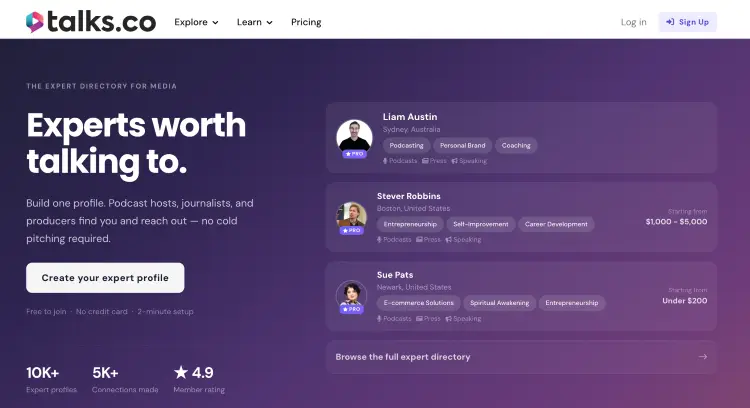This screenshot has height=408, width=750.
Task: Open the Explore dropdown menu
Action: (x=196, y=22)
